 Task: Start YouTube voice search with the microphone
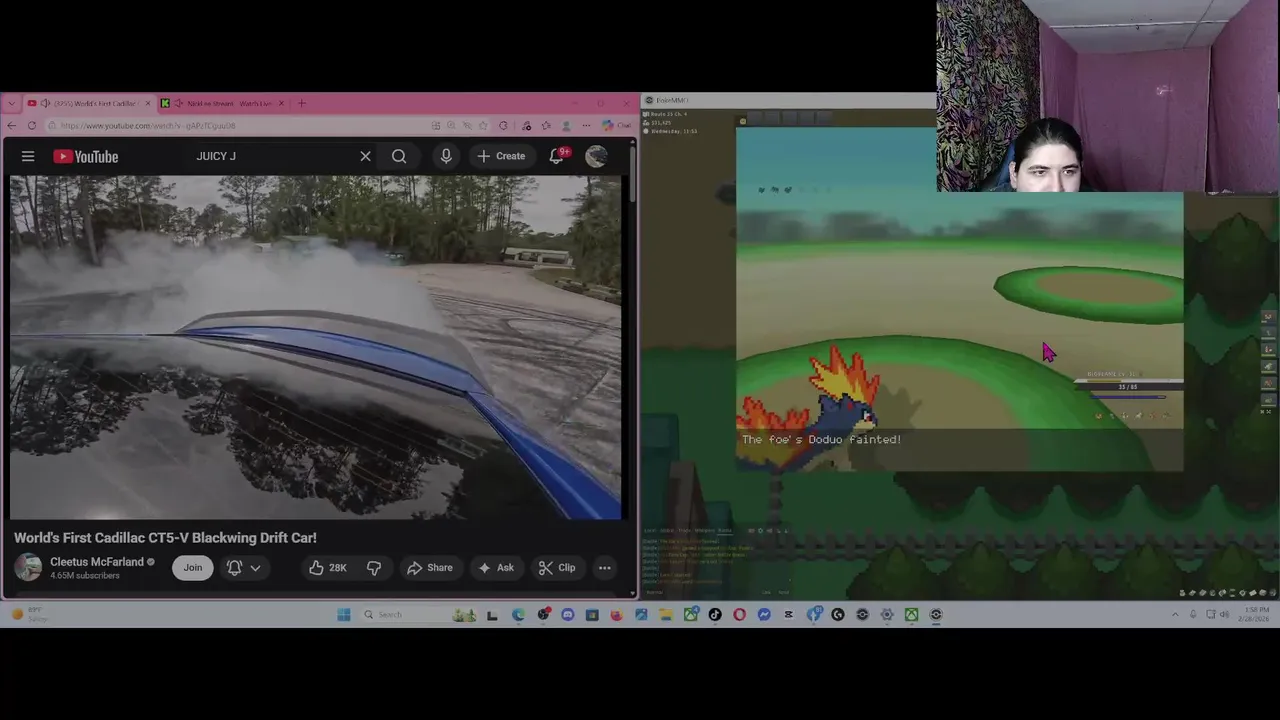click(446, 156)
